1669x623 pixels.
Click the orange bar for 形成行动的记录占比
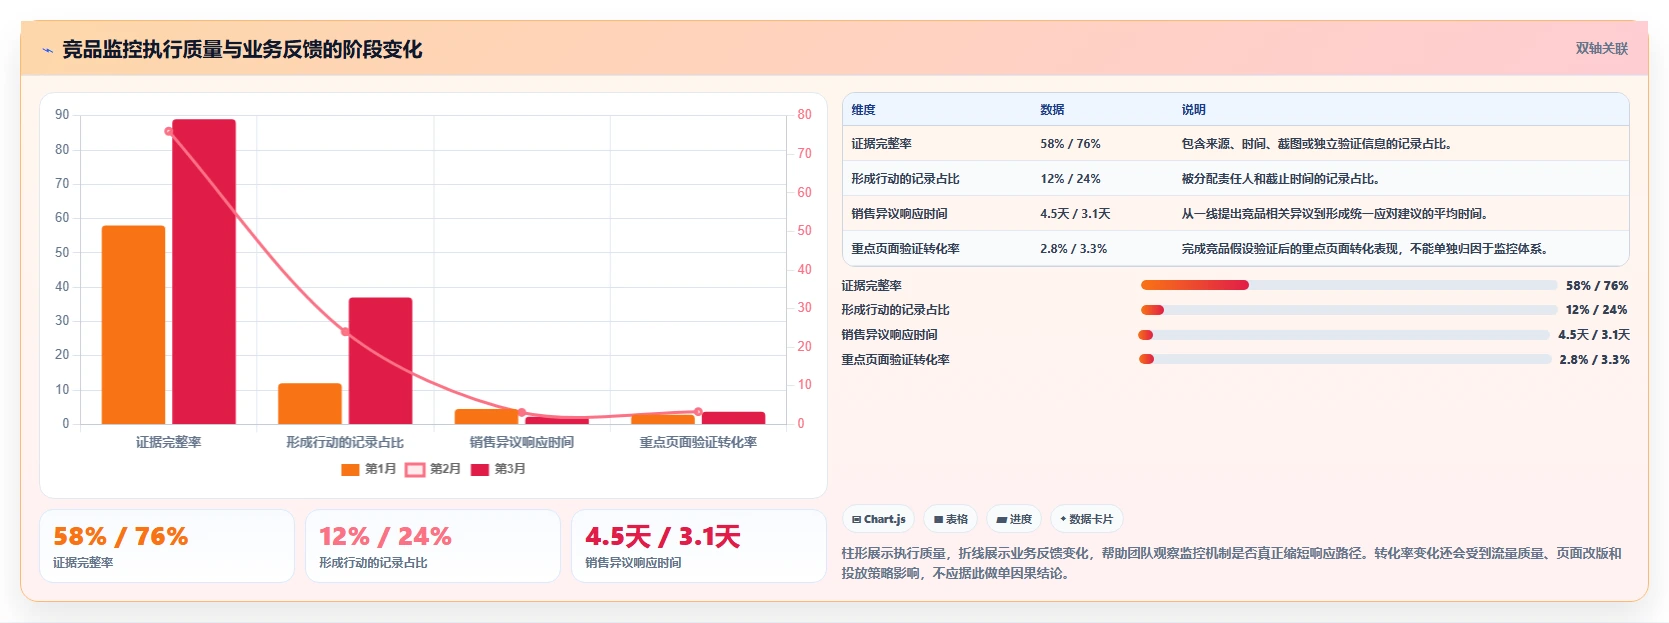pos(310,404)
